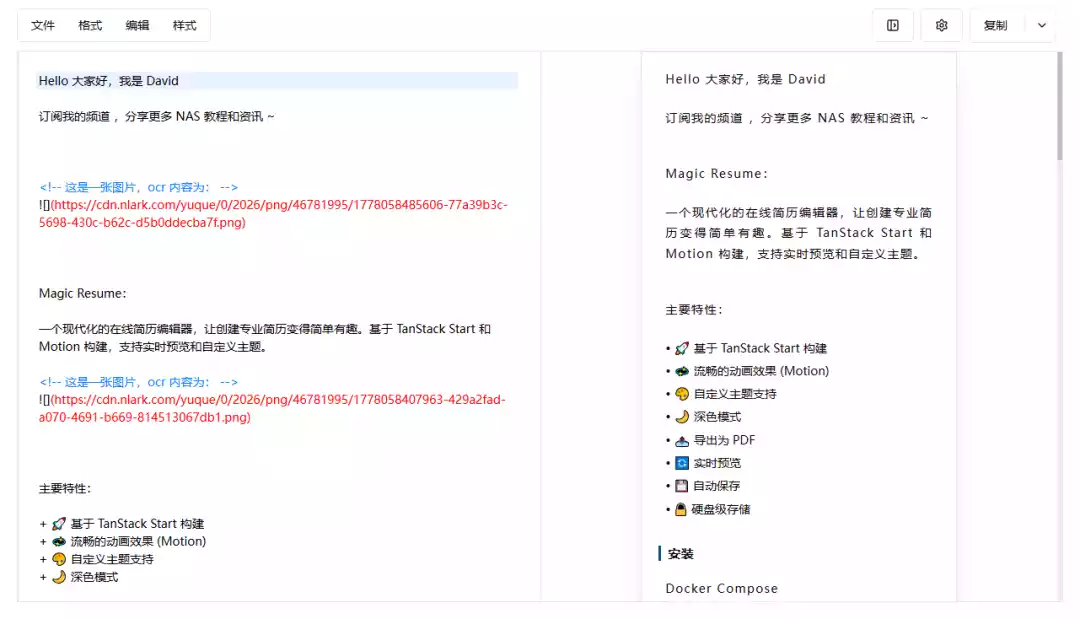Click the rocket emoji in the editor list
Screen dimensions: 1080x619
(x=59, y=524)
